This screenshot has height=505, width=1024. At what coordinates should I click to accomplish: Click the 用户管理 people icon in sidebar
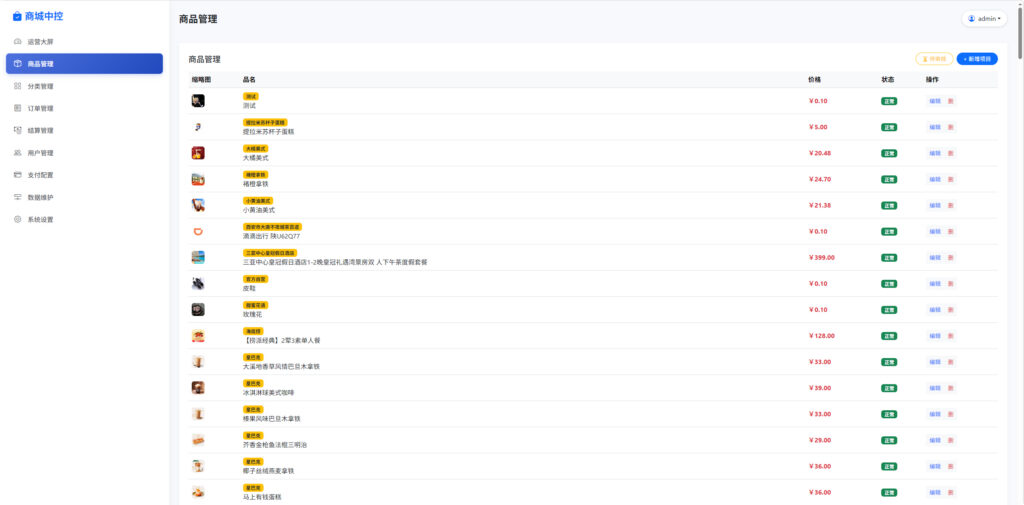18,153
